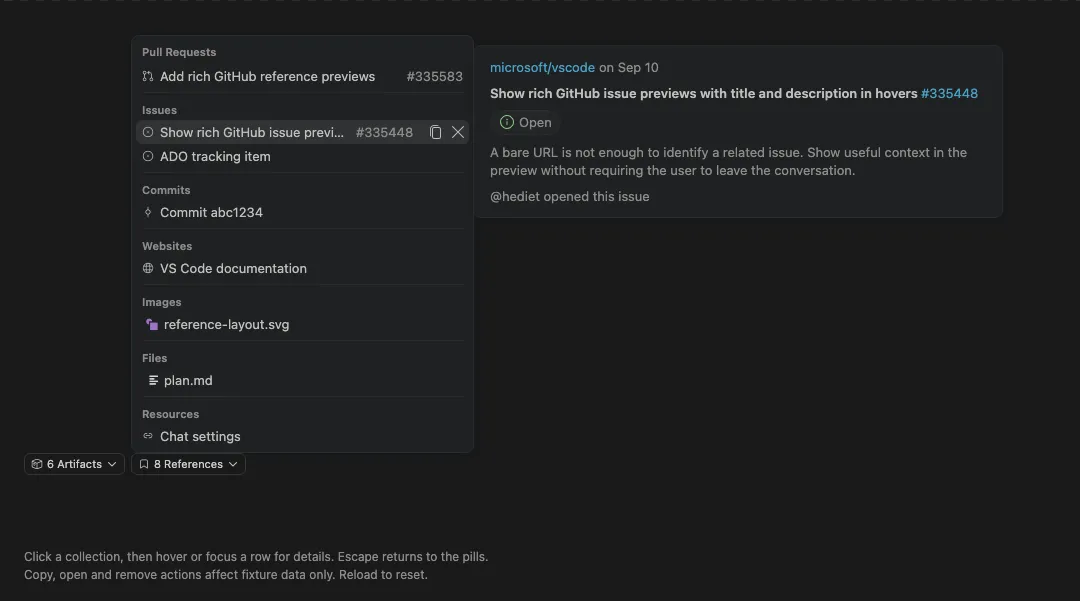Click the artifacts icon in the 6 Artifacts pill
This screenshot has height=601, width=1080.
37,465
